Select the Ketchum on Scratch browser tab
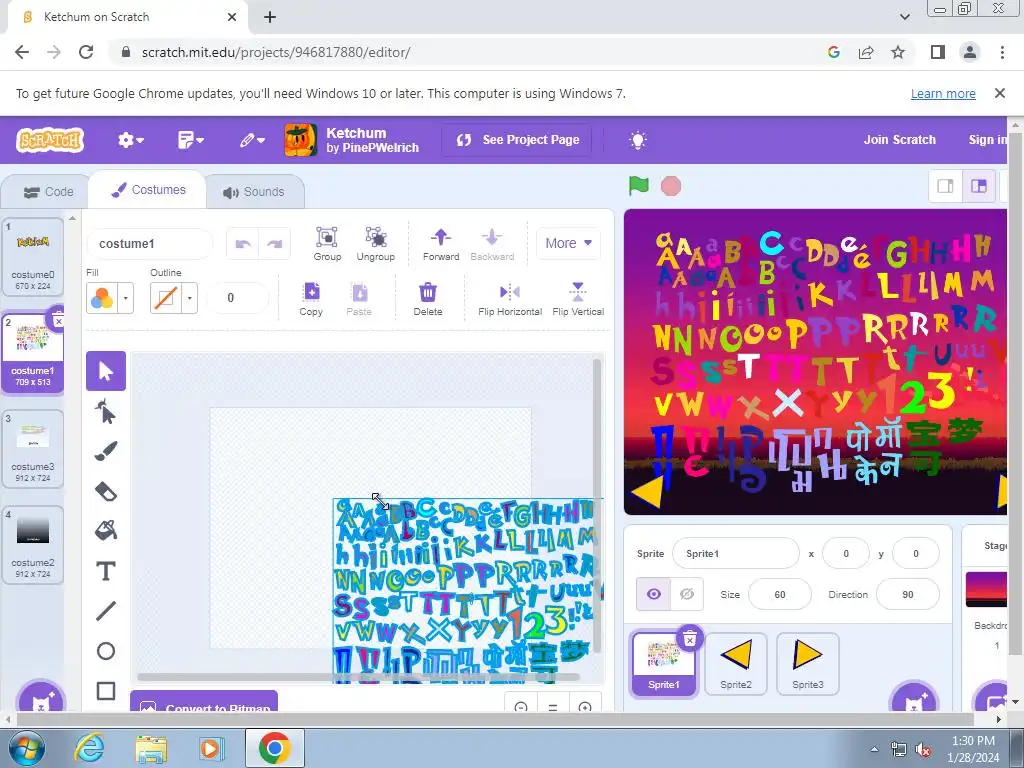This screenshot has height=768, width=1024. [124, 17]
